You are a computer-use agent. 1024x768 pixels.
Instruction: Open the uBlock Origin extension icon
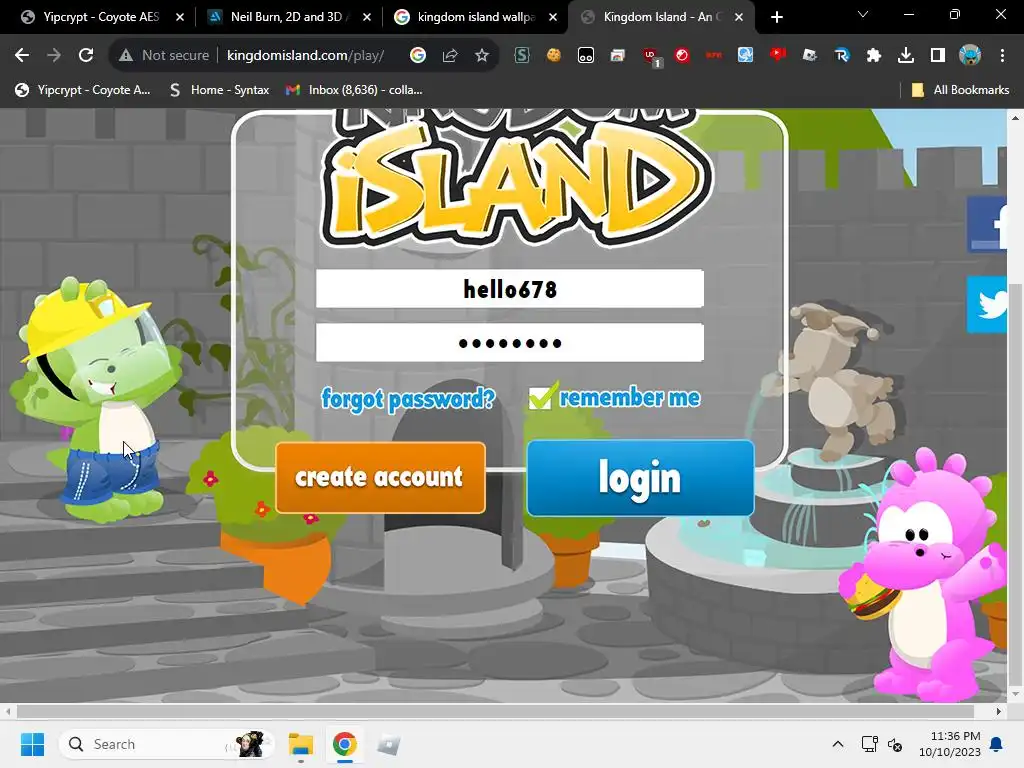click(x=651, y=57)
